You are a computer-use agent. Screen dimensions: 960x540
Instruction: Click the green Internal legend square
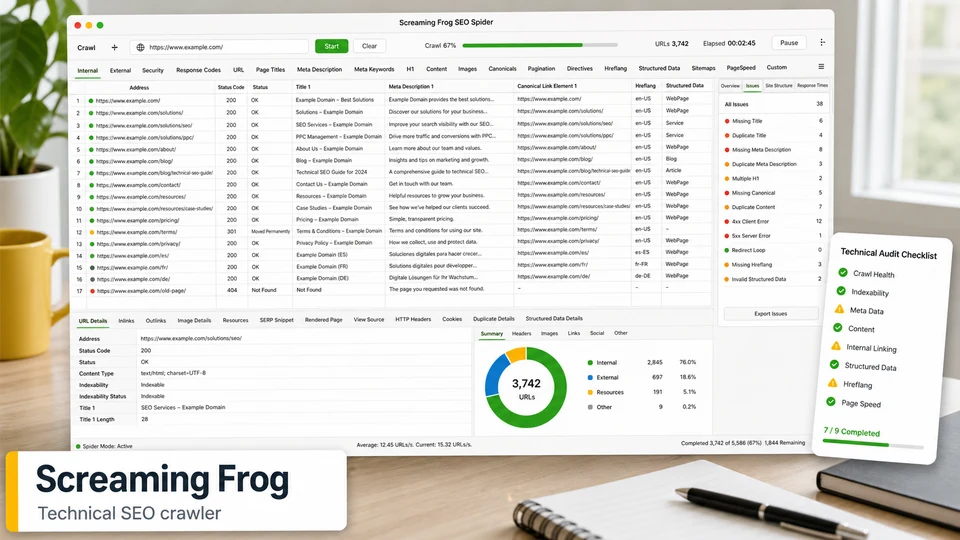[590, 362]
